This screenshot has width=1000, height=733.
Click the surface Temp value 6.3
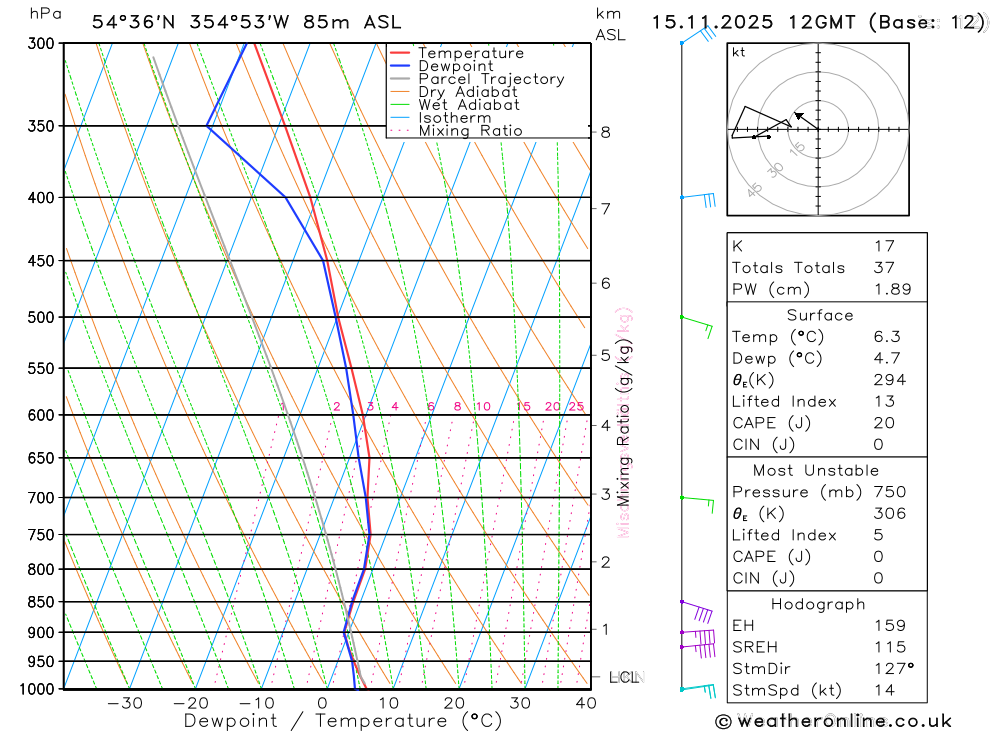[x=887, y=337]
